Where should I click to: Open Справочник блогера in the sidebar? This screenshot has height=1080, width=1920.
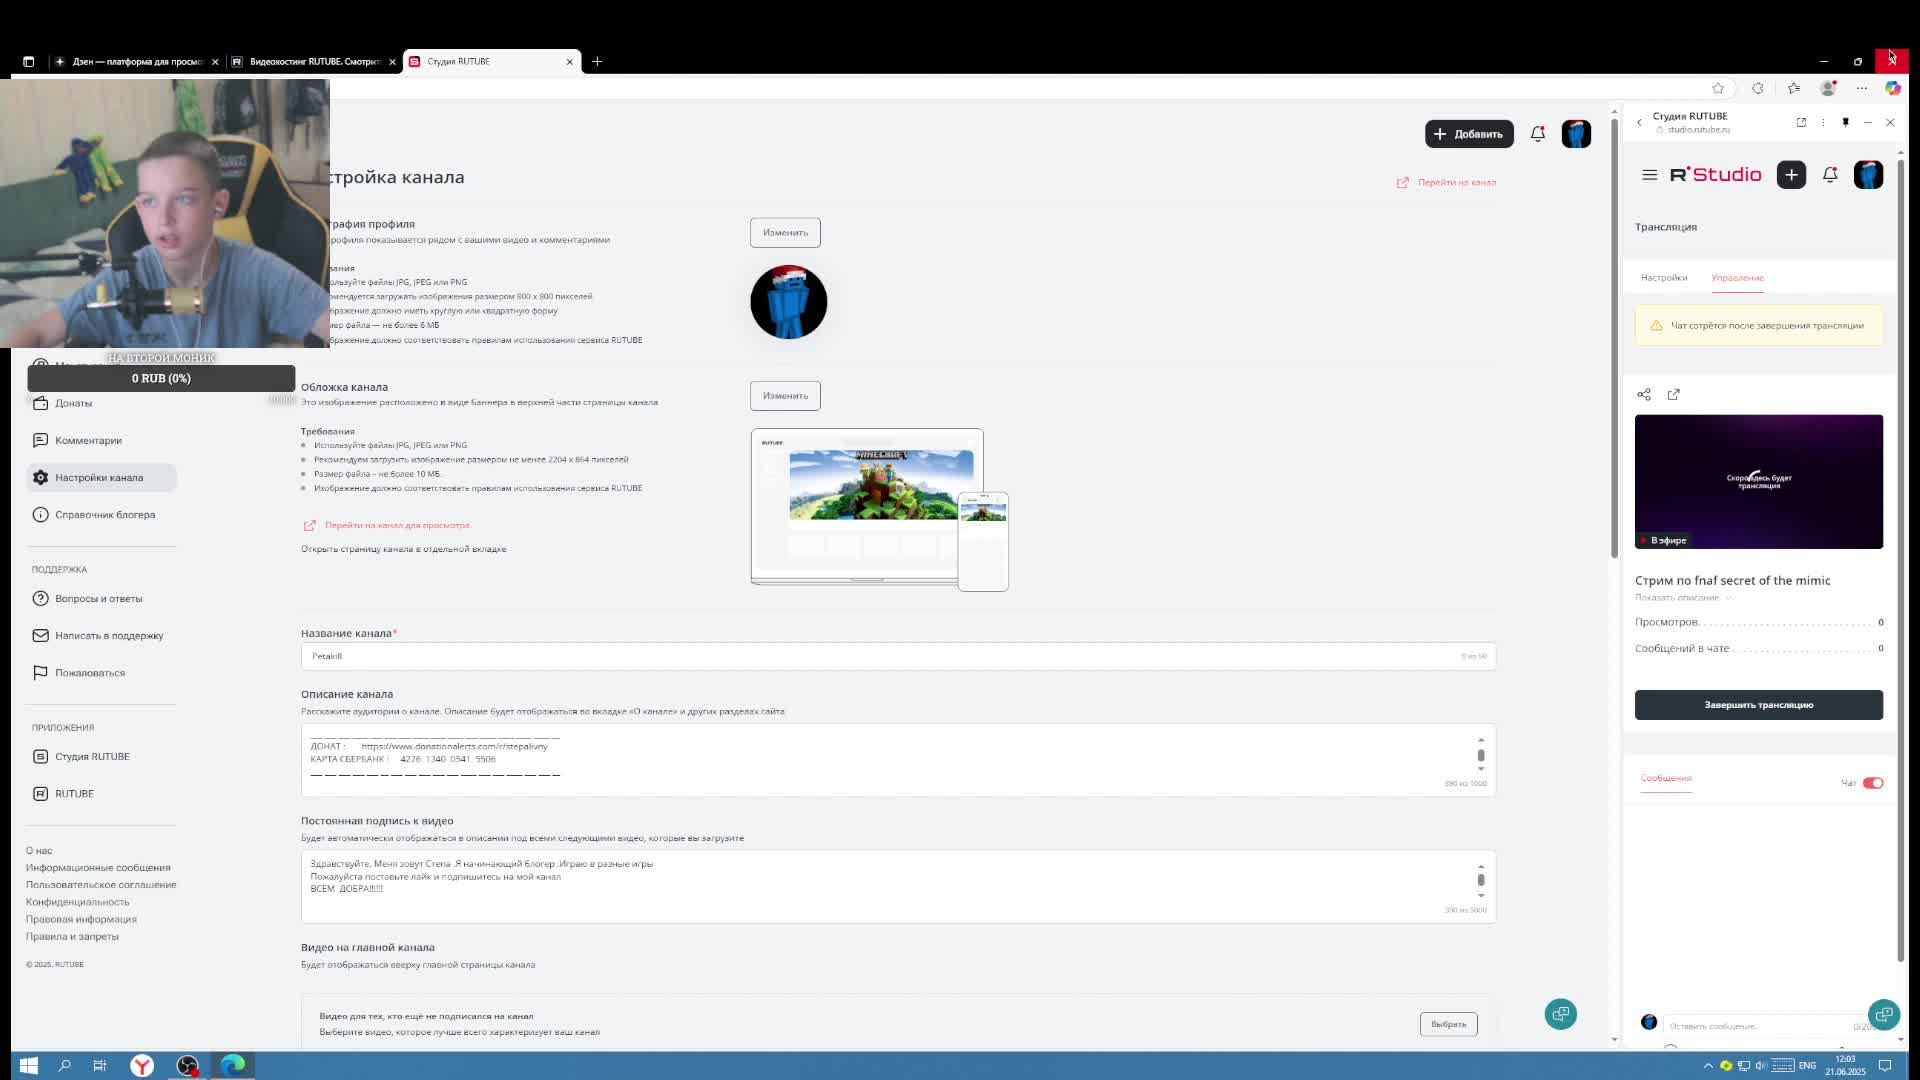(x=105, y=514)
